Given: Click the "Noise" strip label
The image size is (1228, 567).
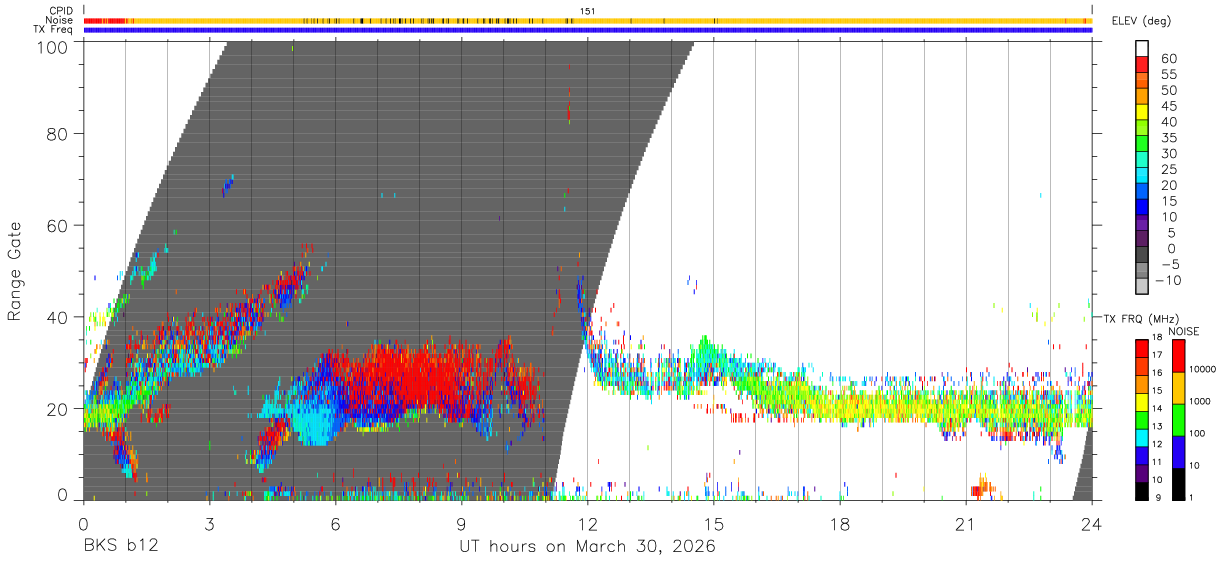Looking at the screenshot, I should coord(60,20).
